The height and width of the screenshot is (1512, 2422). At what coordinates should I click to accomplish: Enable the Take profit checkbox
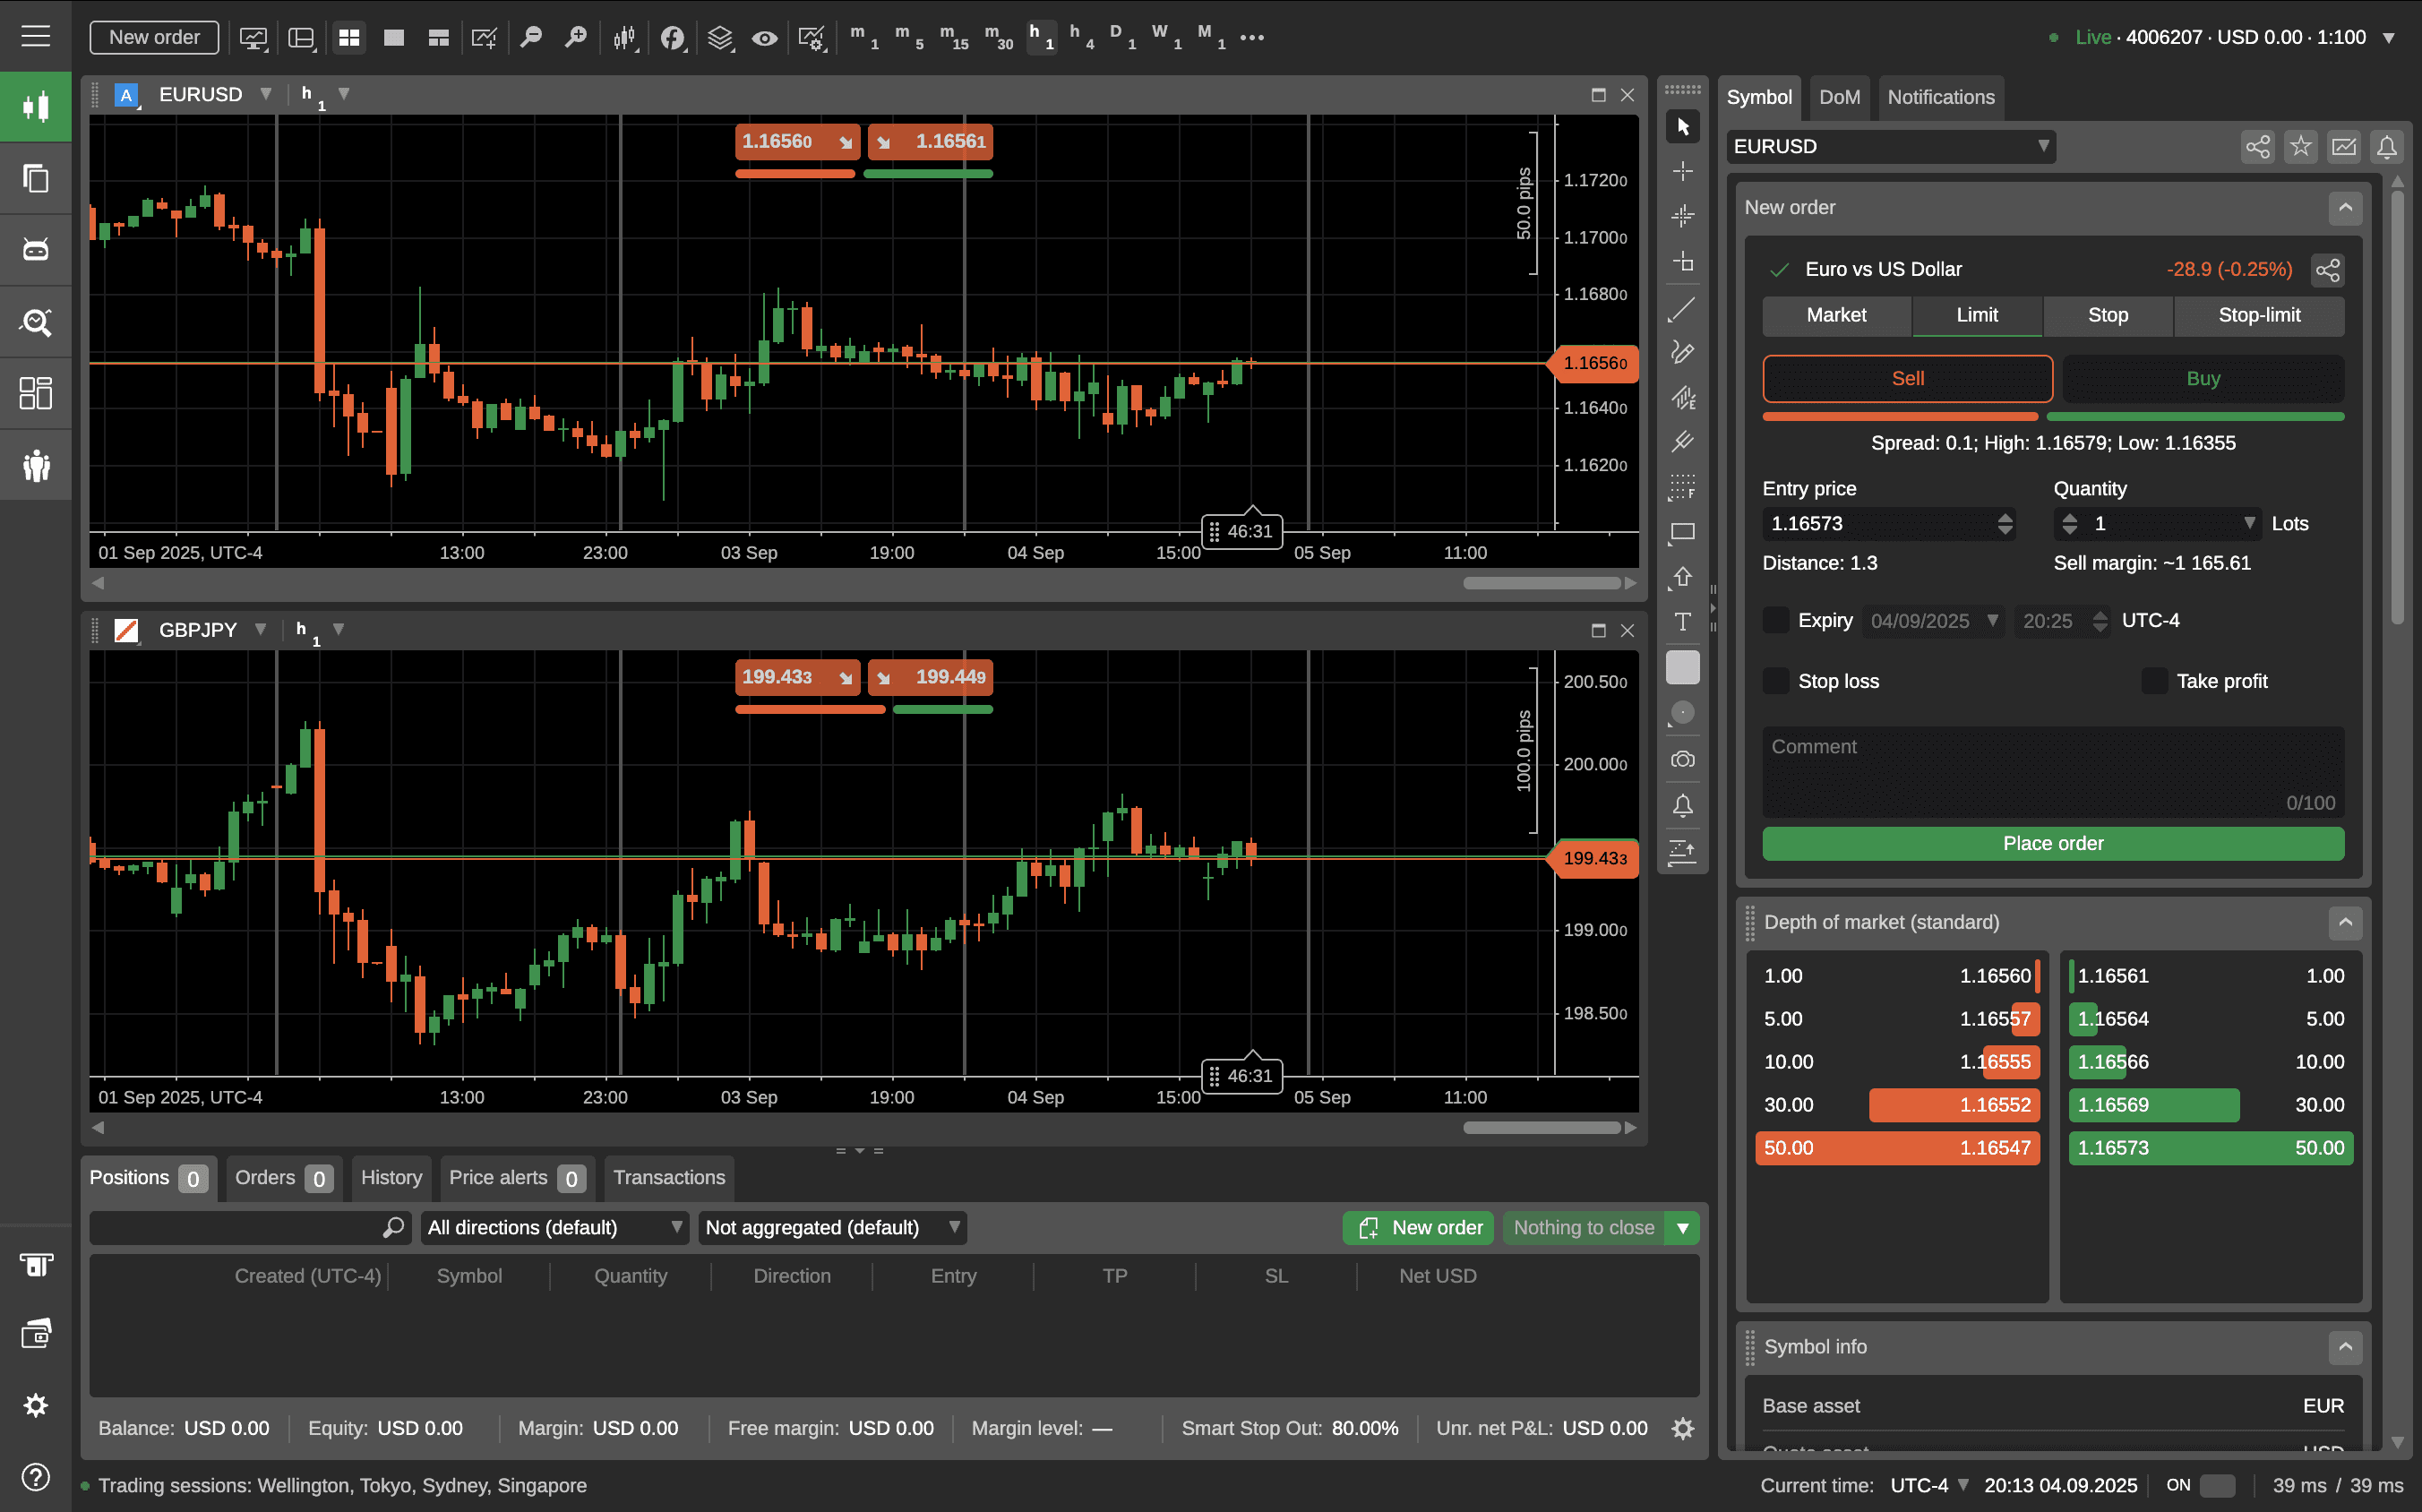click(2153, 681)
